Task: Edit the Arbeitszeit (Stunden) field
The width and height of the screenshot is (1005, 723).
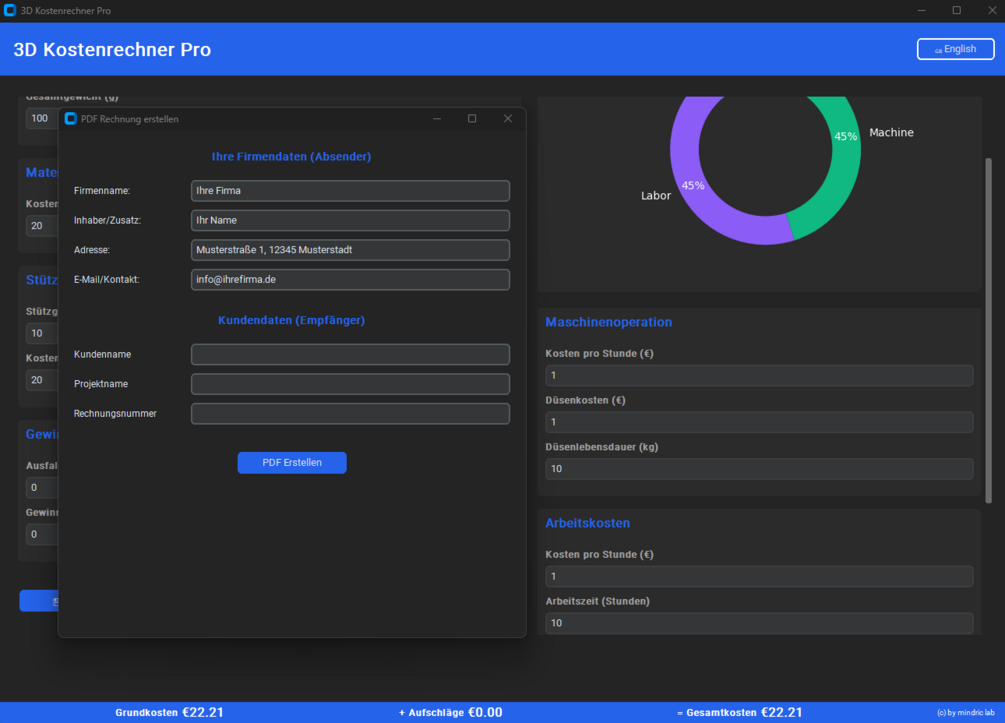Action: [759, 623]
